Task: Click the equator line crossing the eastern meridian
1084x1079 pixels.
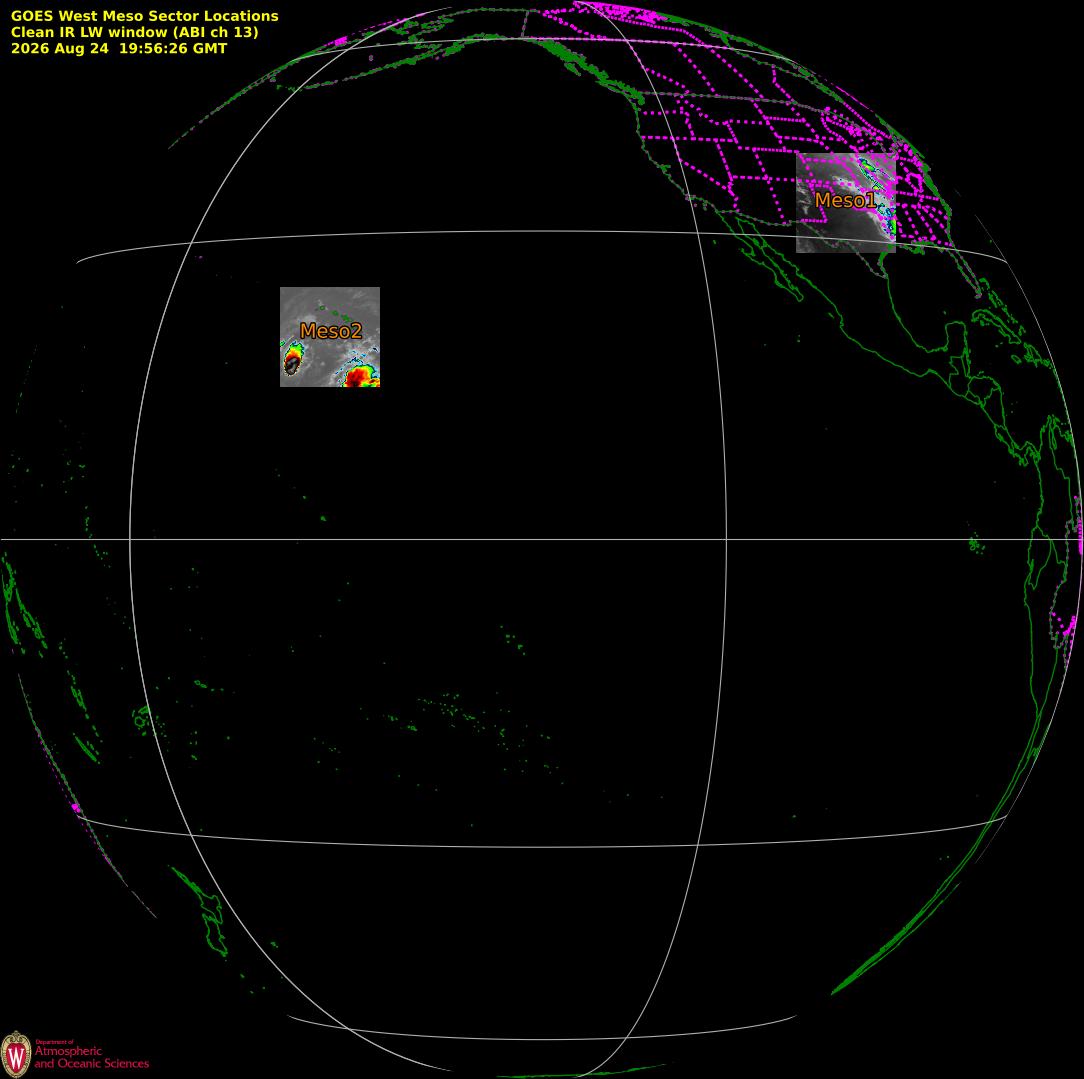Action: pyautogui.click(x=726, y=539)
